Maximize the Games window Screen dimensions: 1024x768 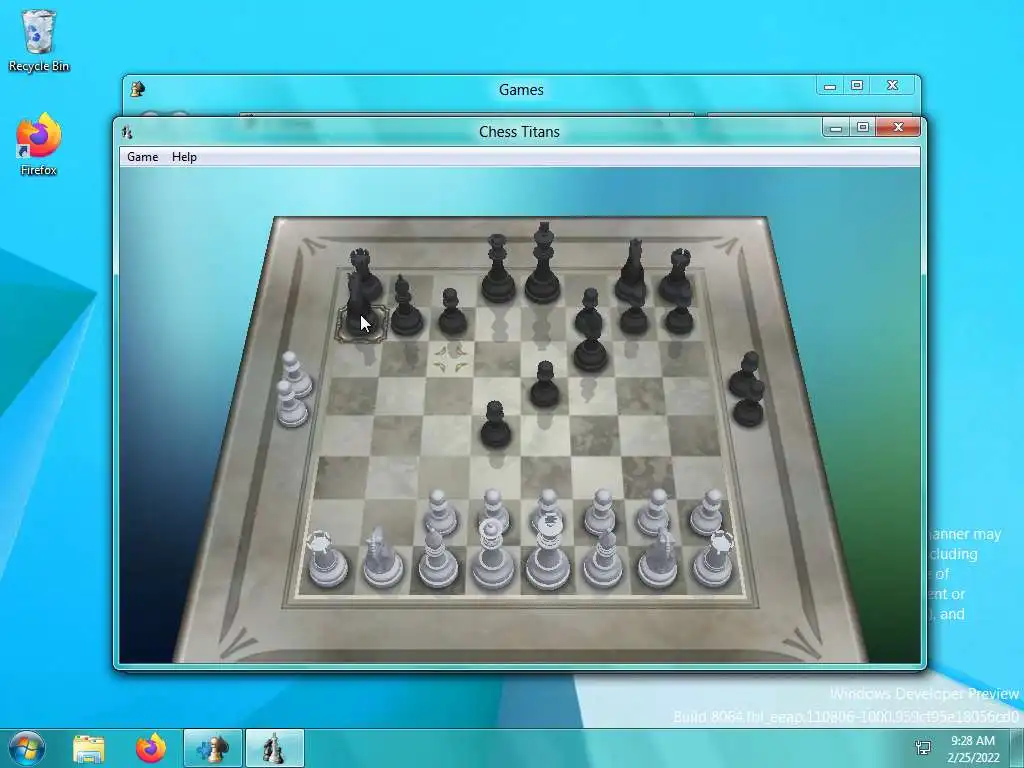pos(857,86)
